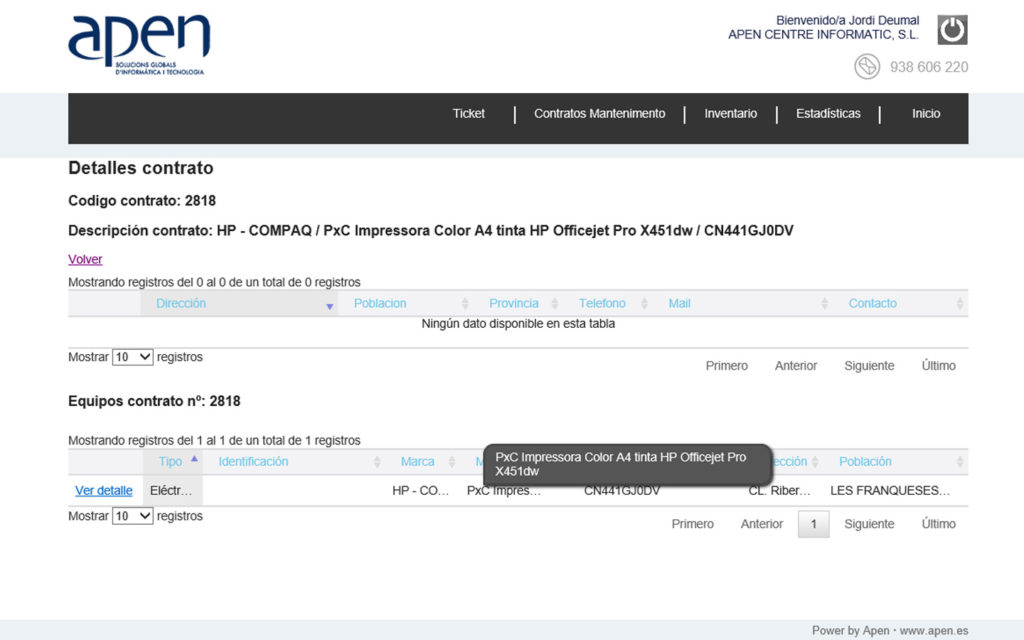
Task: Open the Ticket menu
Action: tap(468, 114)
